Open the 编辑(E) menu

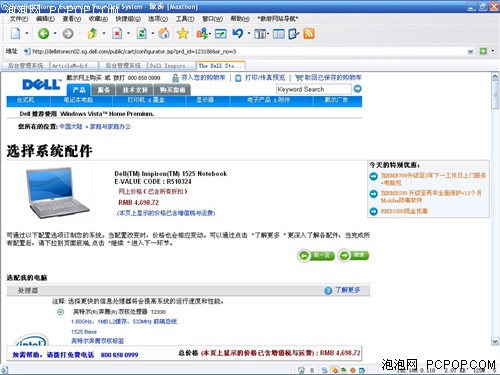45,19
